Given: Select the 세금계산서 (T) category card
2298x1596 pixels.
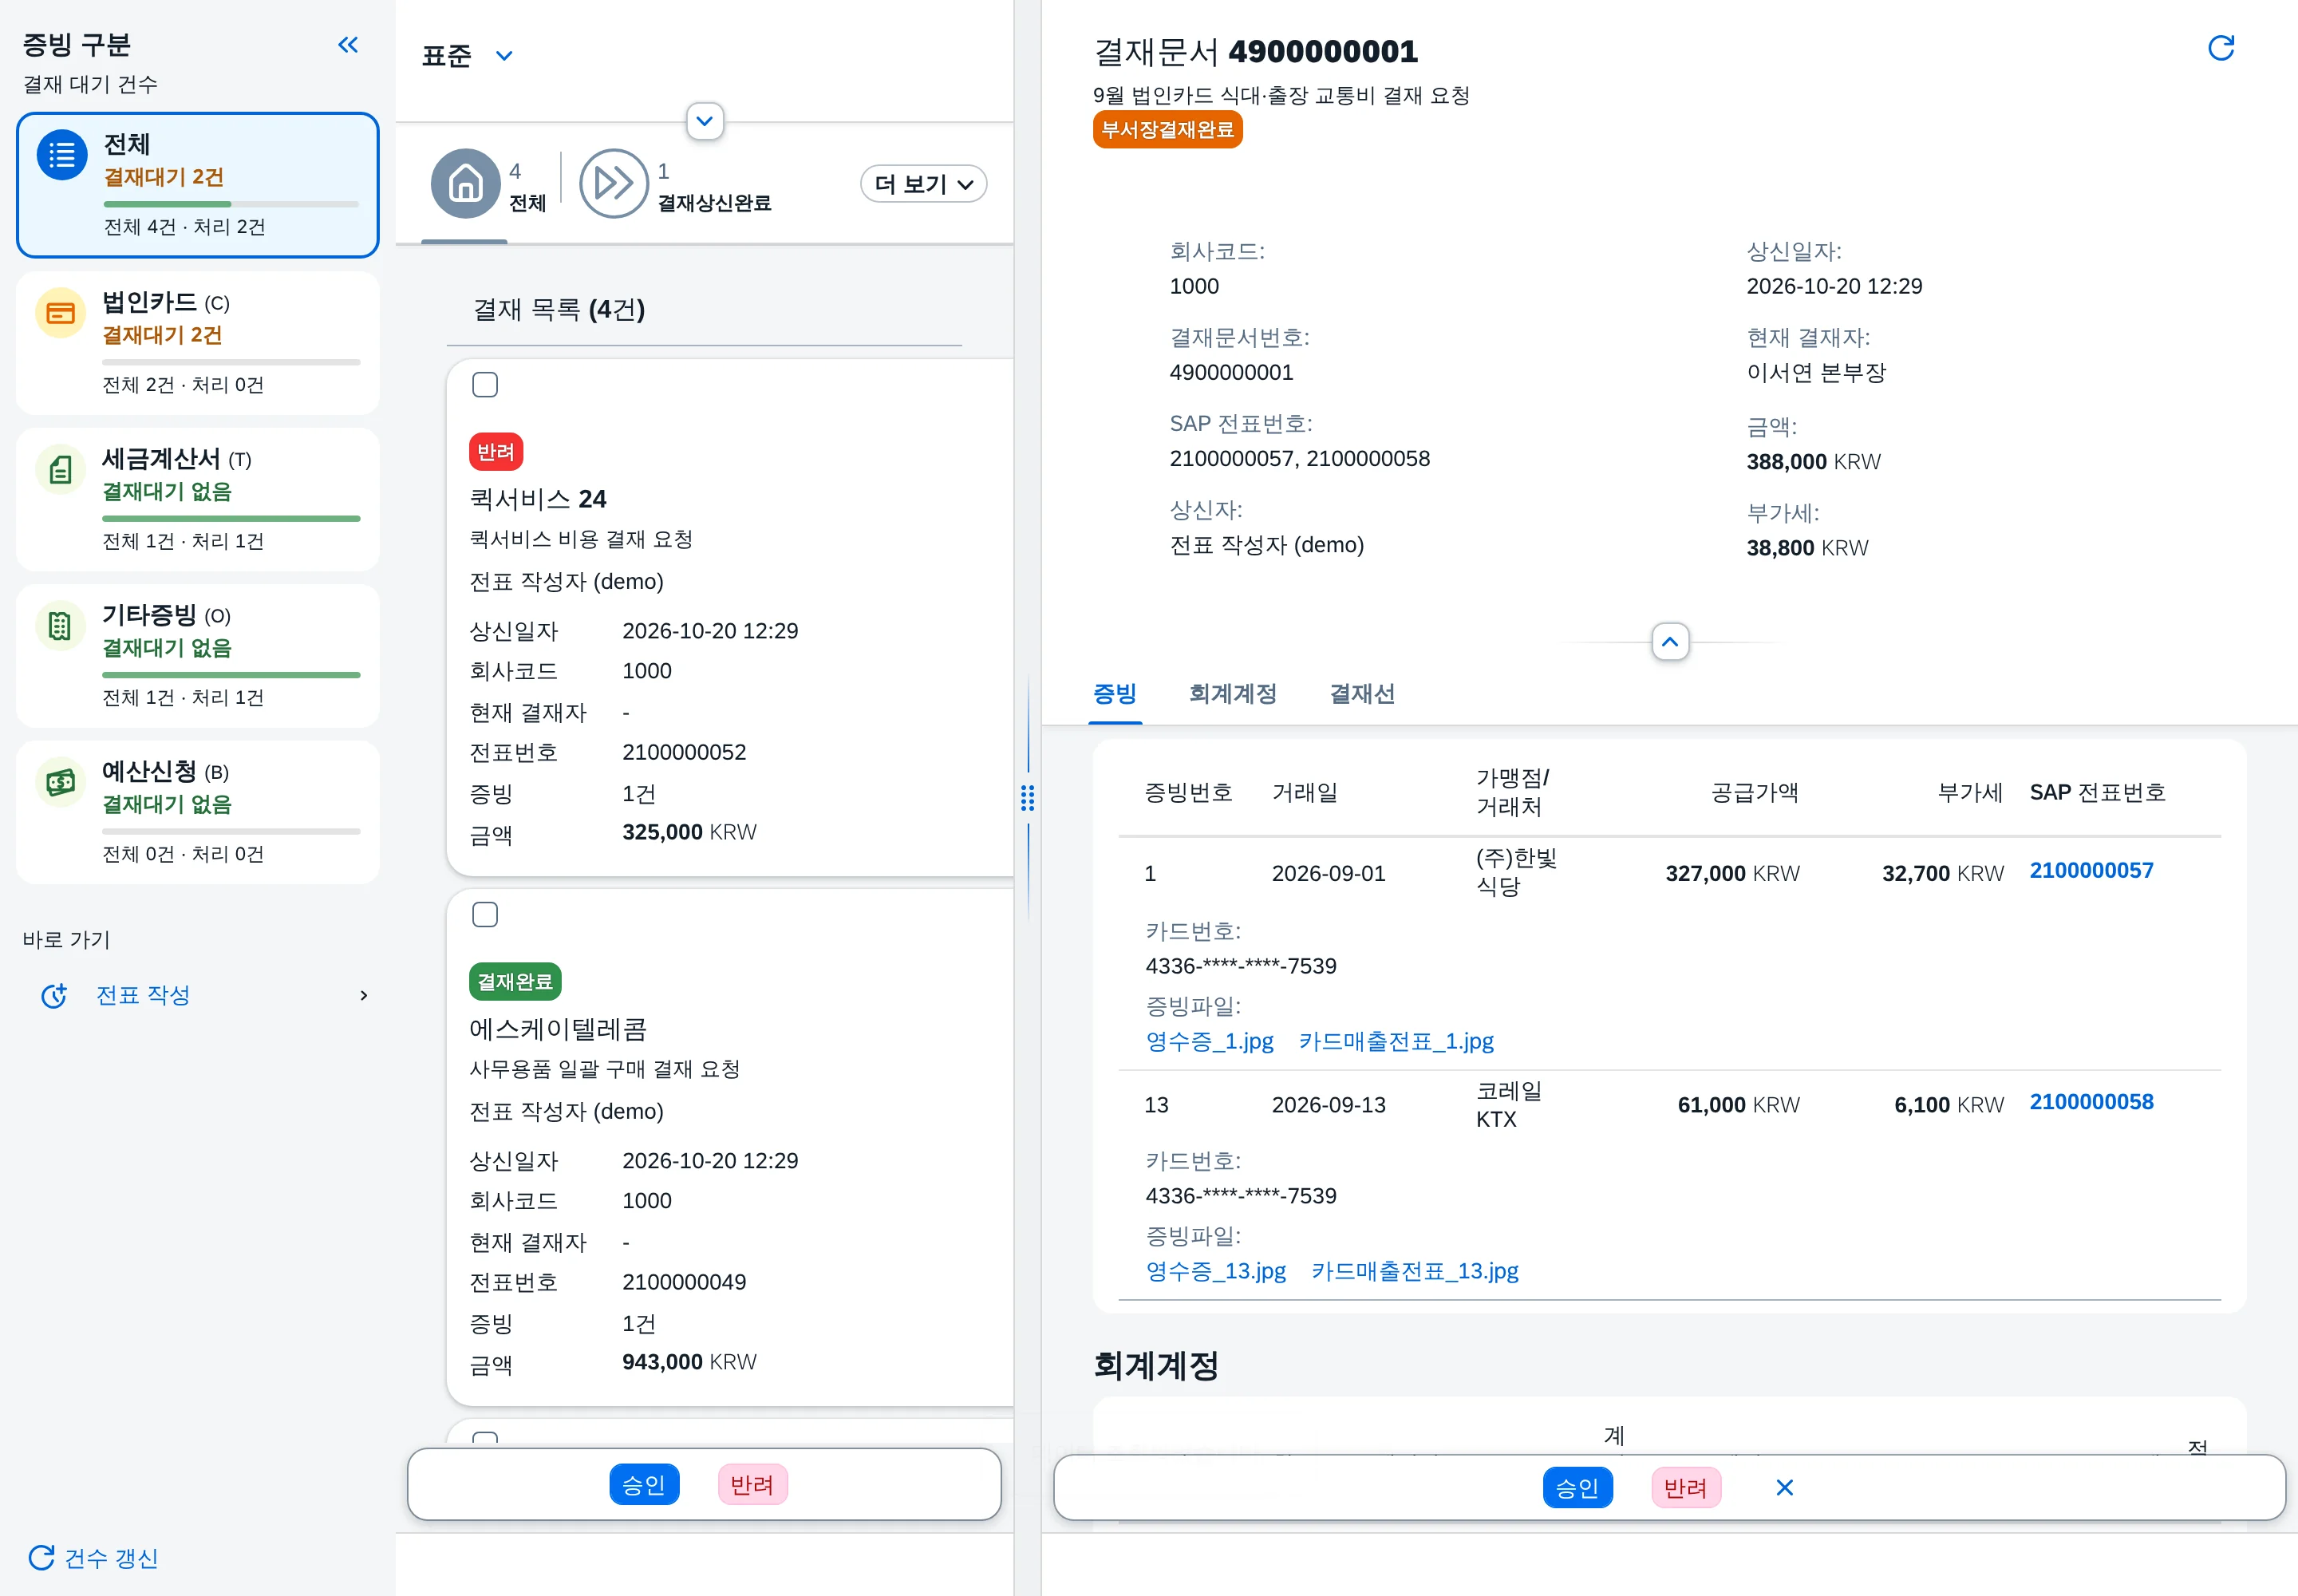Looking at the screenshot, I should pyautogui.click(x=198, y=499).
